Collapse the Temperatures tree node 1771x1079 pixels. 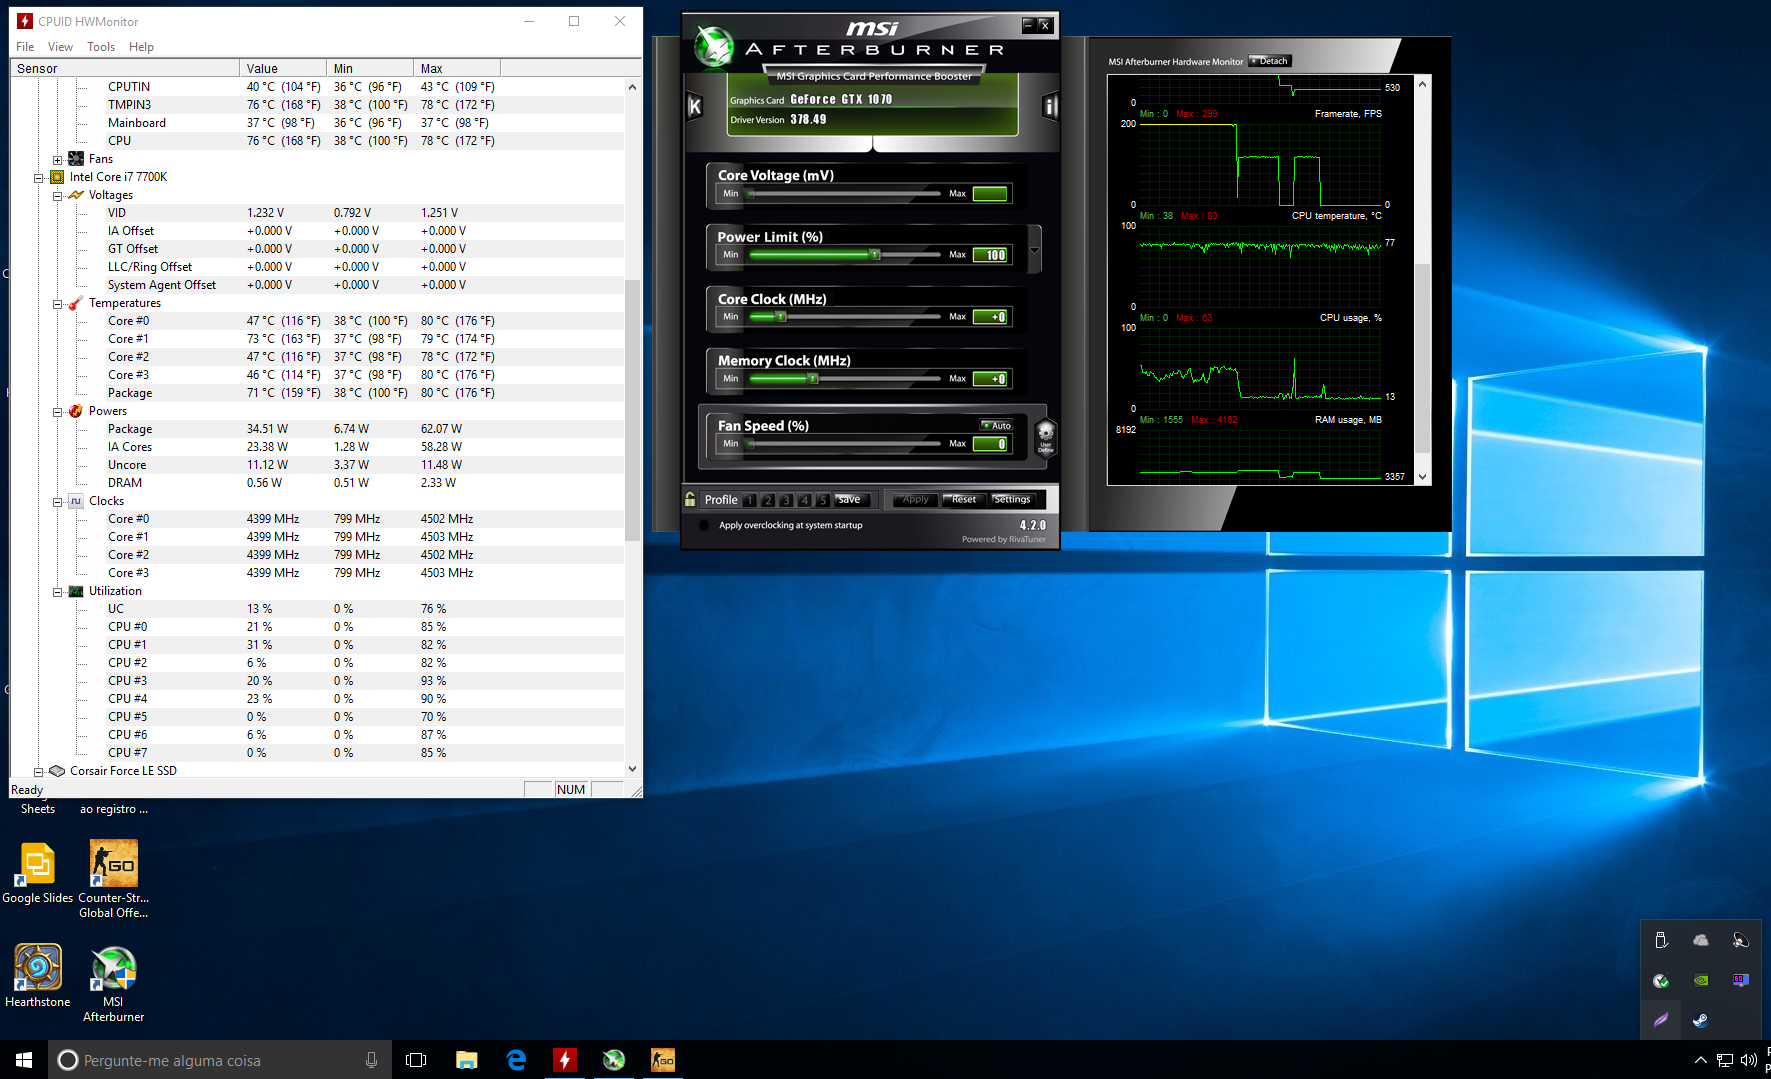pos(57,303)
